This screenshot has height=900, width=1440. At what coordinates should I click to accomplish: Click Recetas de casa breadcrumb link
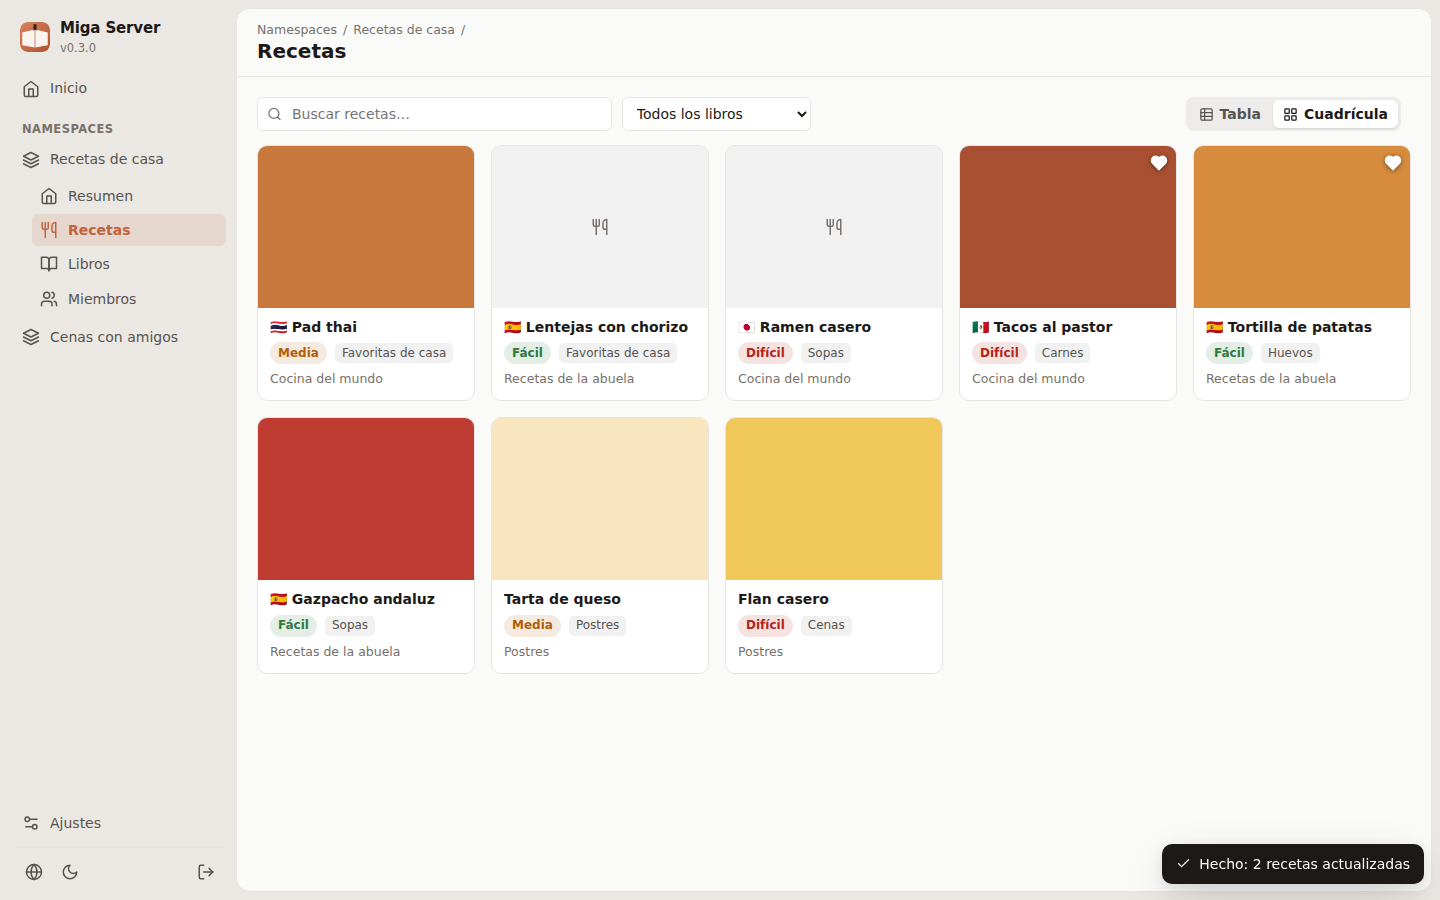point(404,30)
